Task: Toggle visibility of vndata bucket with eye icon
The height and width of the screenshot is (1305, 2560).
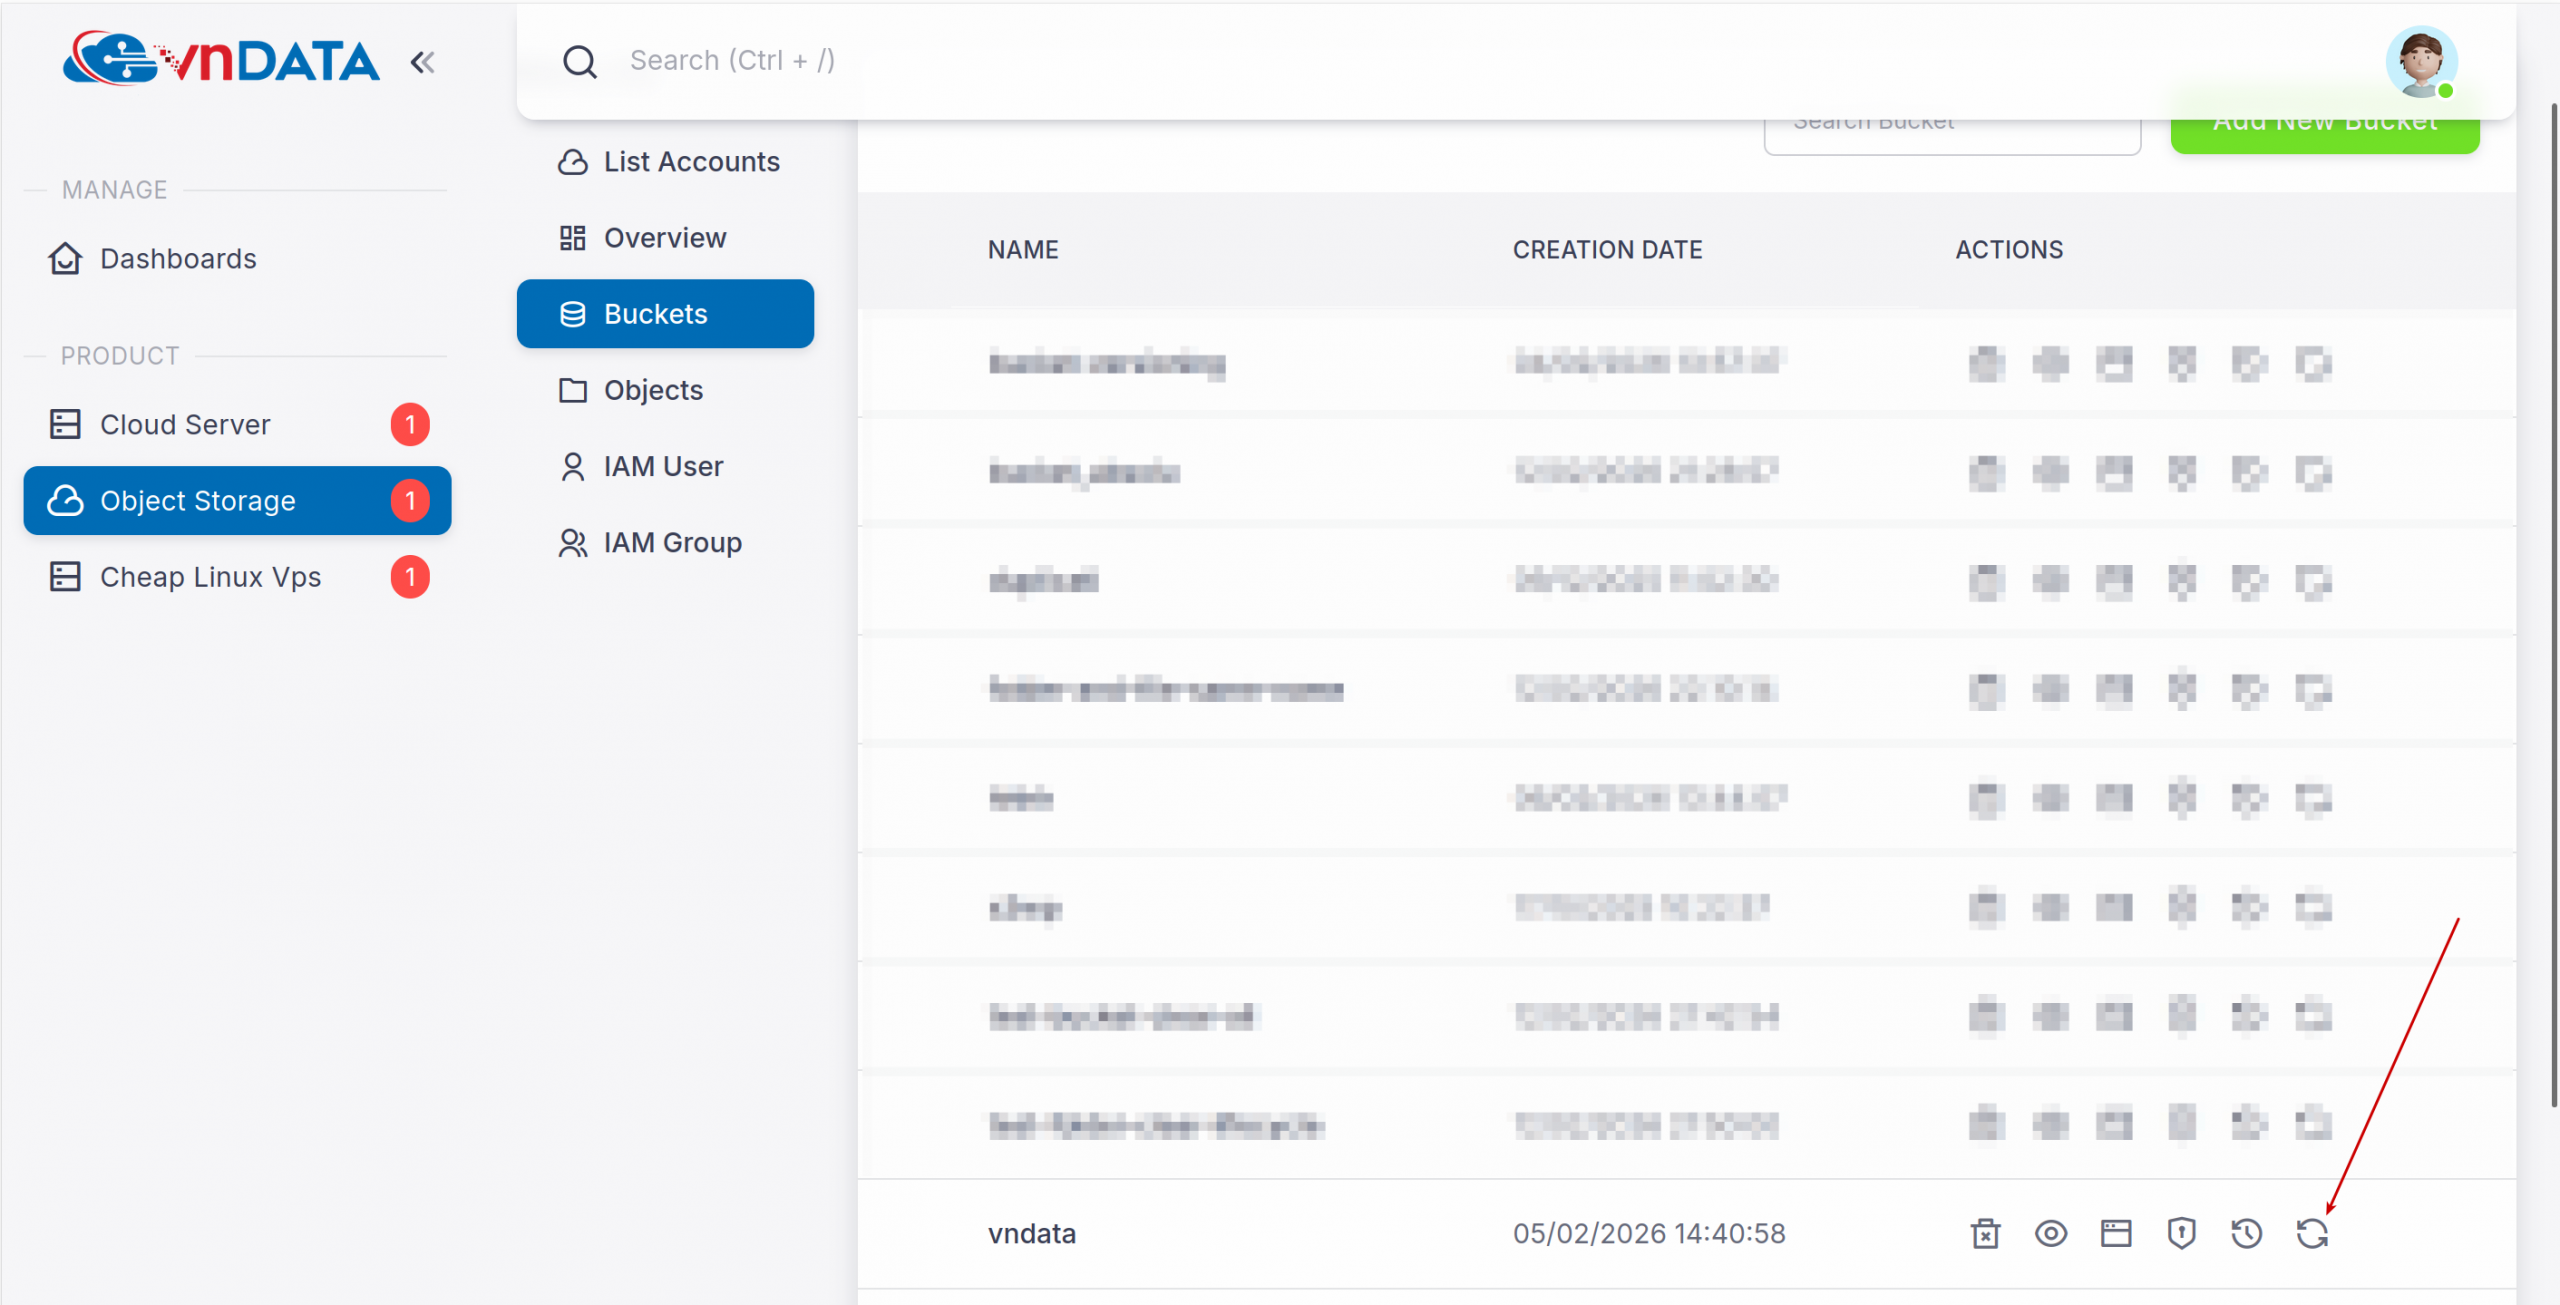Action: pyautogui.click(x=2050, y=1233)
